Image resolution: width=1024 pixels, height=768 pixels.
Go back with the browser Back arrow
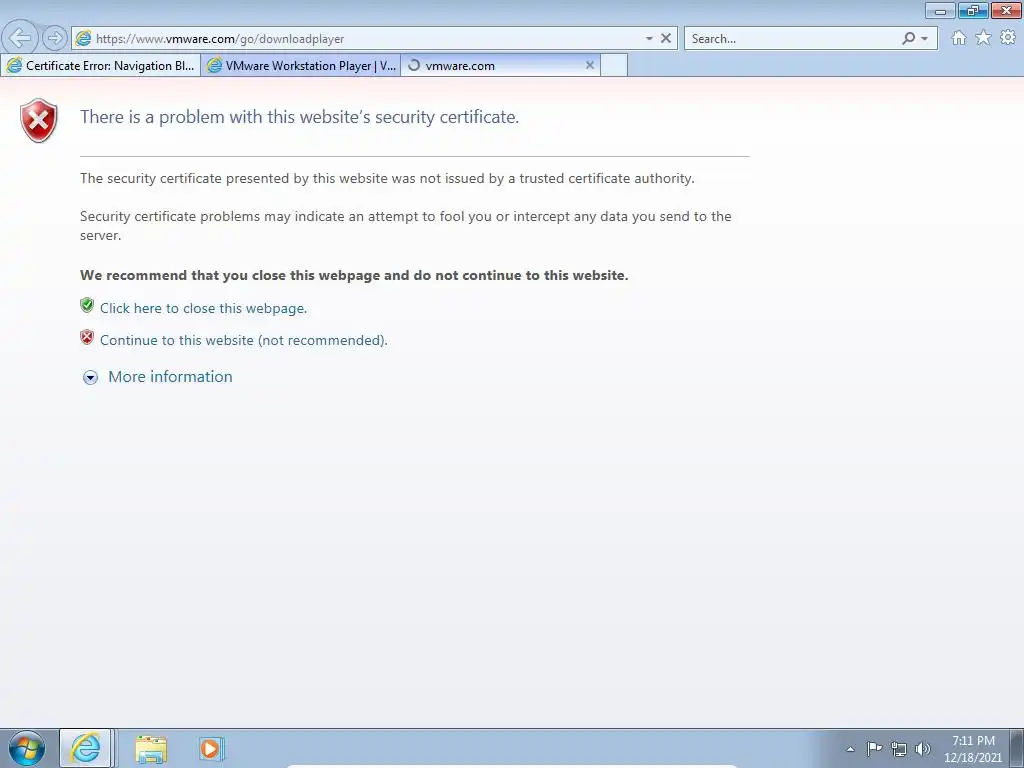tap(20, 38)
